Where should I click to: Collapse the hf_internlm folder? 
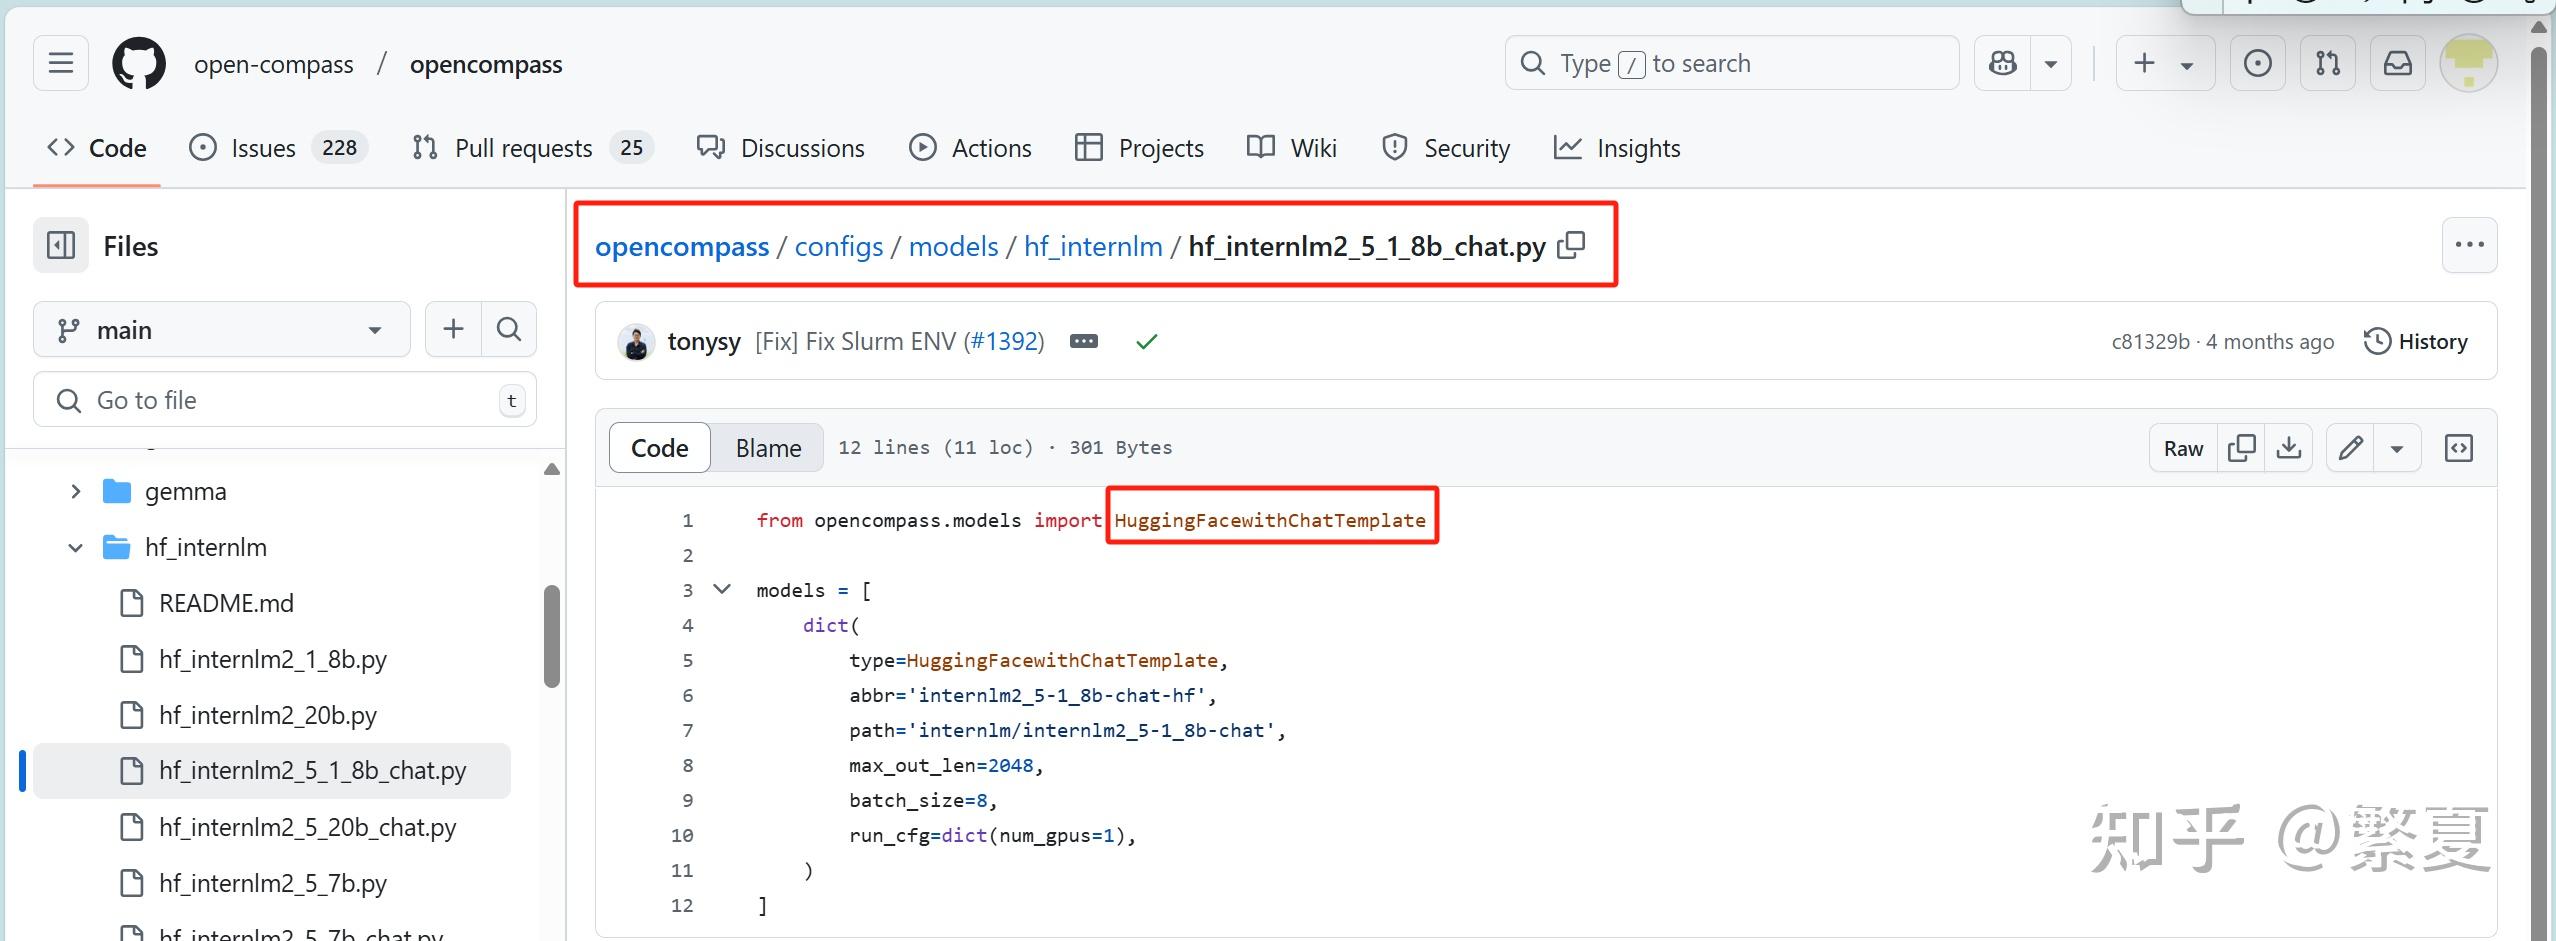pyautogui.click(x=76, y=548)
